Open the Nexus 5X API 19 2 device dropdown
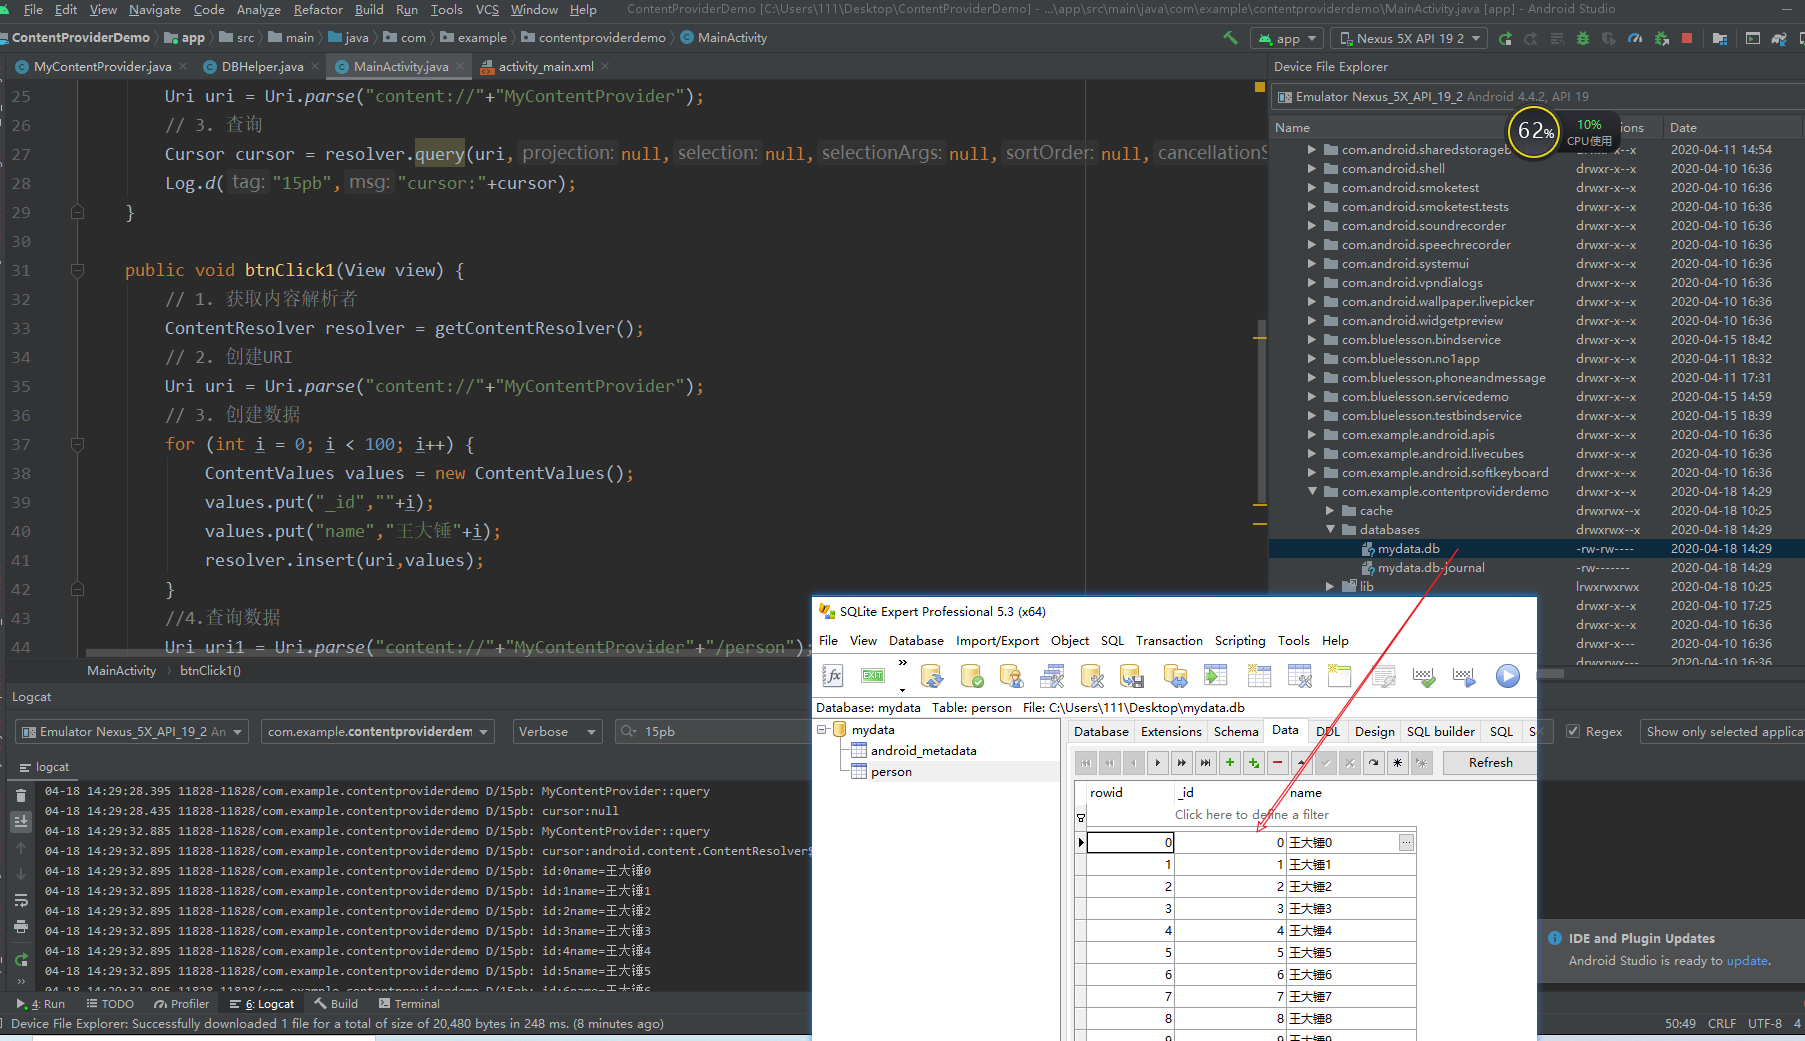This screenshot has width=1805, height=1041. click(1409, 38)
